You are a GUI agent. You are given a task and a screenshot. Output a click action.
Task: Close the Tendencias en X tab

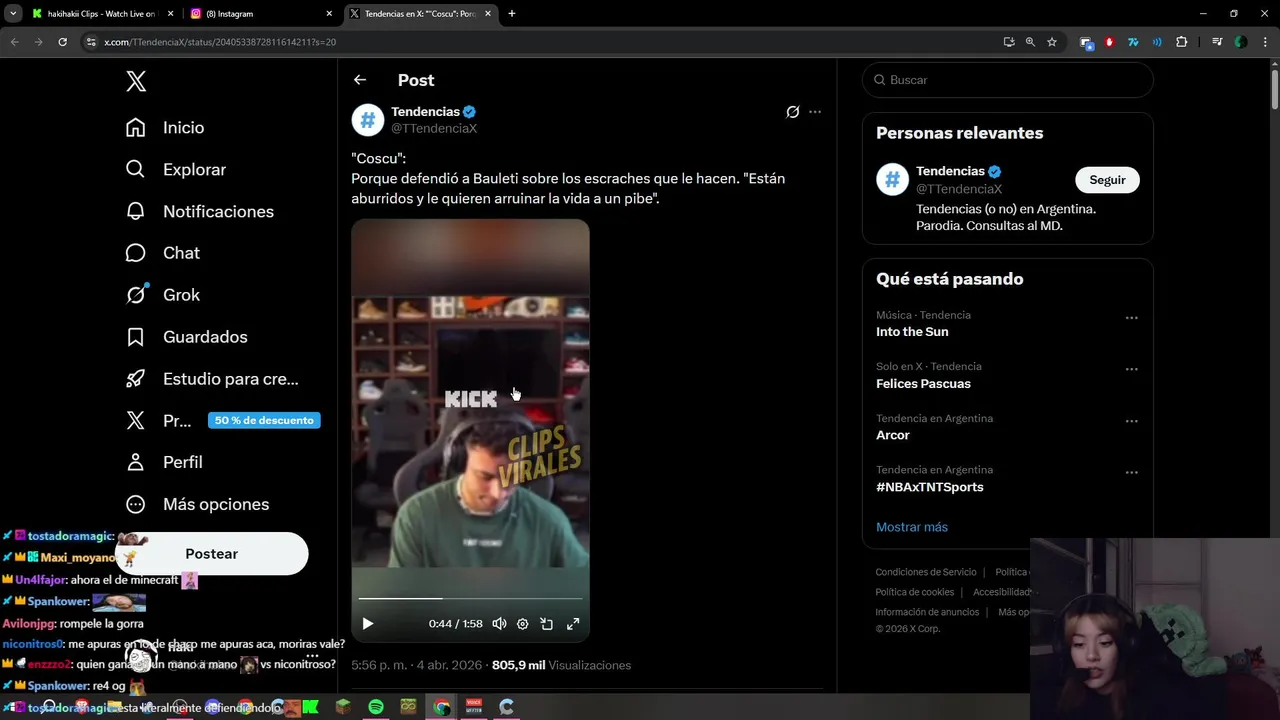click(489, 14)
